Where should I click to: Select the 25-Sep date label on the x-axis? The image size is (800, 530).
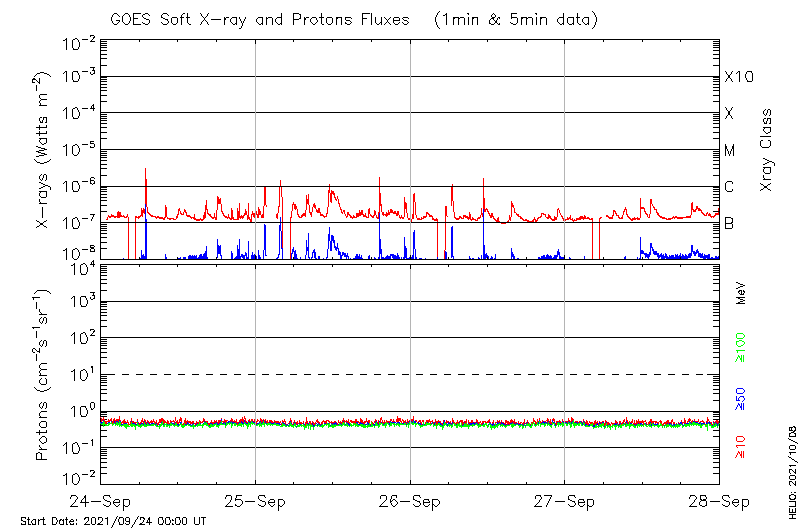[256, 500]
